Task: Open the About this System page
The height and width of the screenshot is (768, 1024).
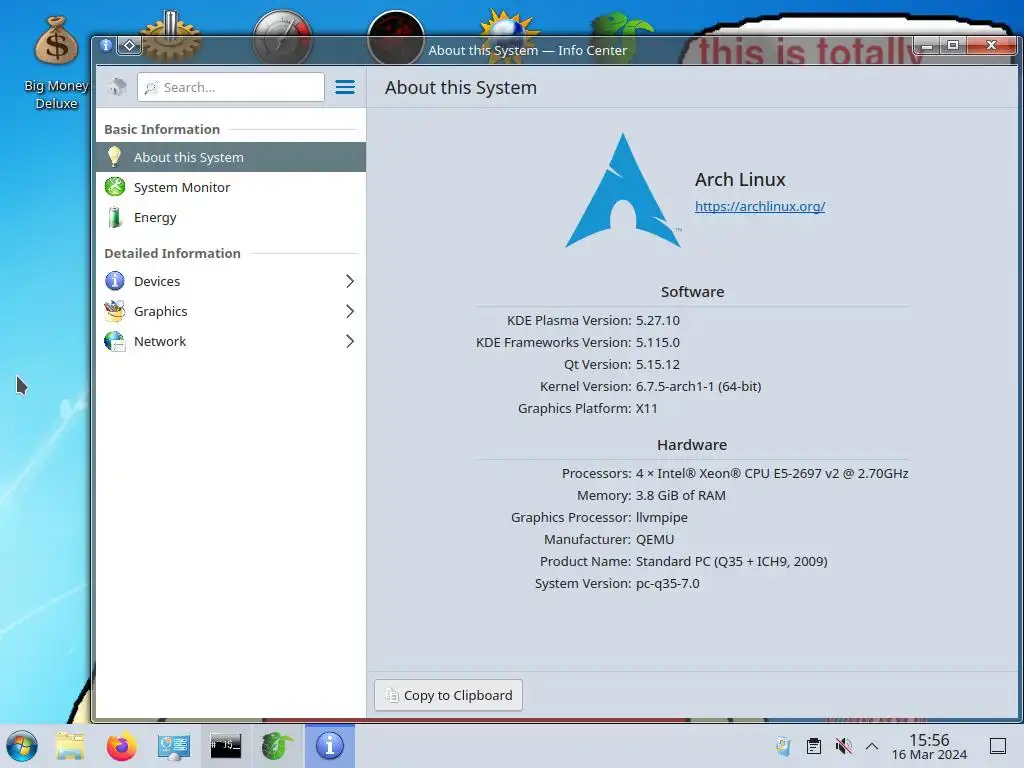Action: tap(231, 157)
